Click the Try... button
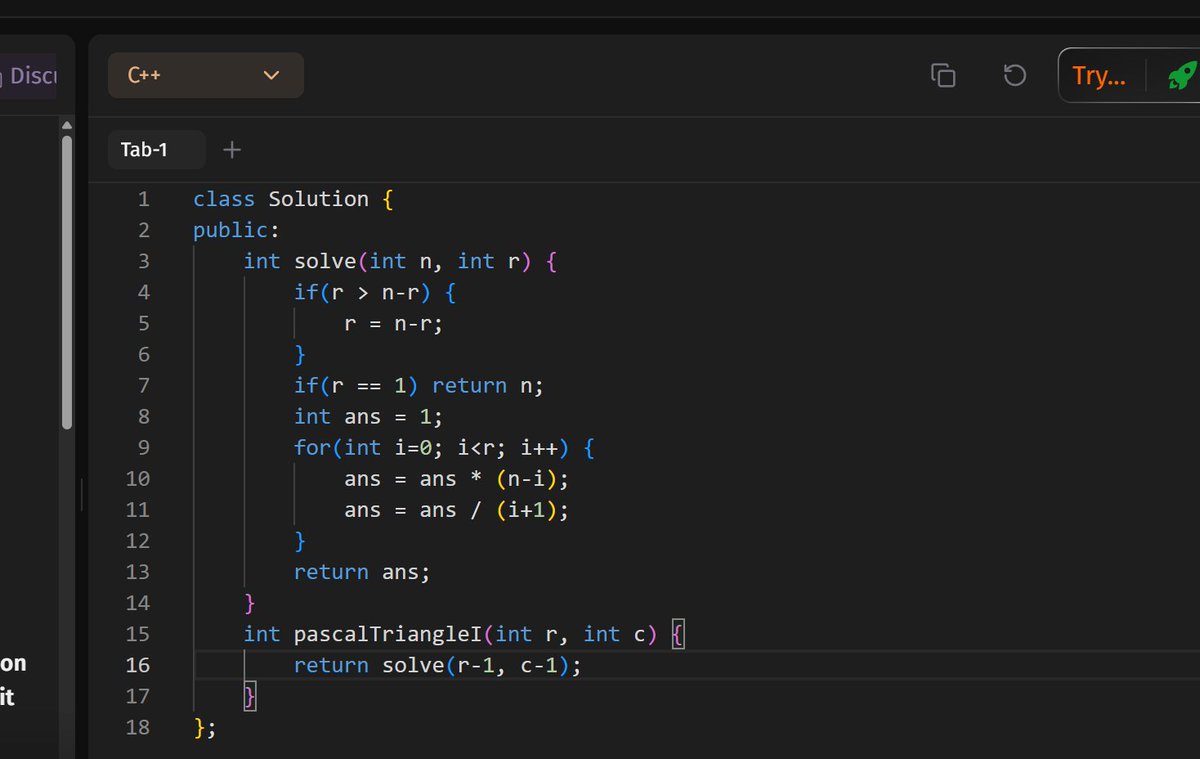Viewport: 1200px width, 759px height. [1099, 76]
